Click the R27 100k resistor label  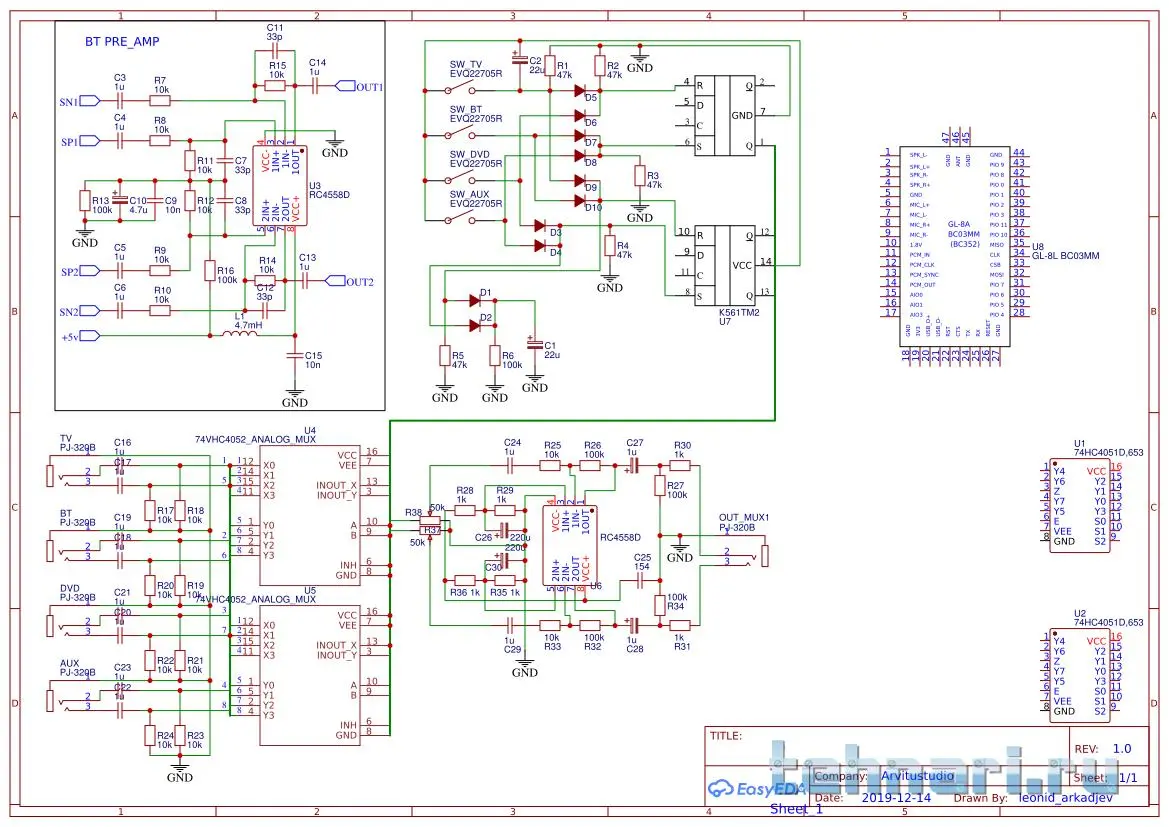click(x=677, y=490)
